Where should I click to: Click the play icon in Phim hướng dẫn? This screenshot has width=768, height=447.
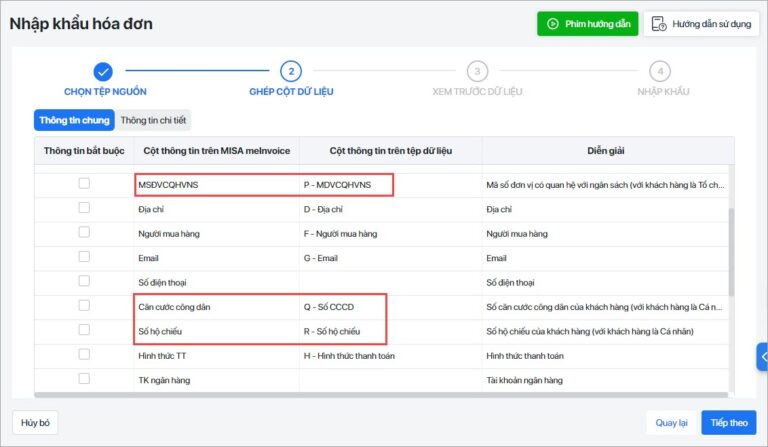click(552, 24)
